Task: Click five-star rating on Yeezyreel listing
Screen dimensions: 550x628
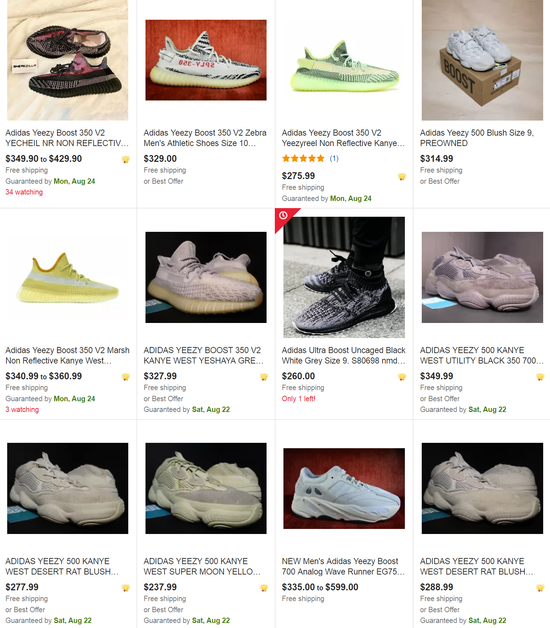Action: point(303,159)
